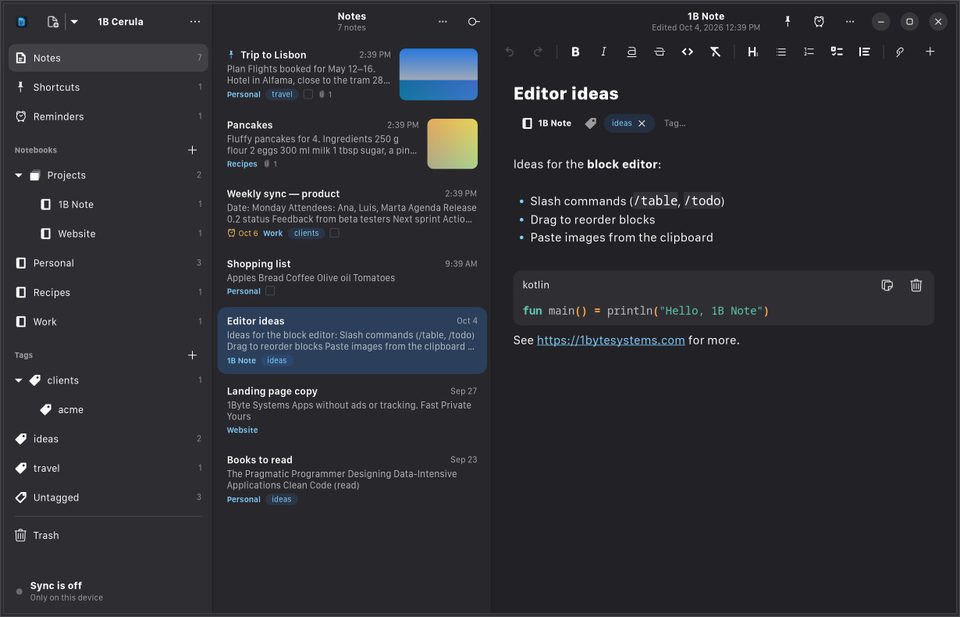Open the 1B Cerula sidebar options menu
The height and width of the screenshot is (617, 960).
tap(195, 21)
